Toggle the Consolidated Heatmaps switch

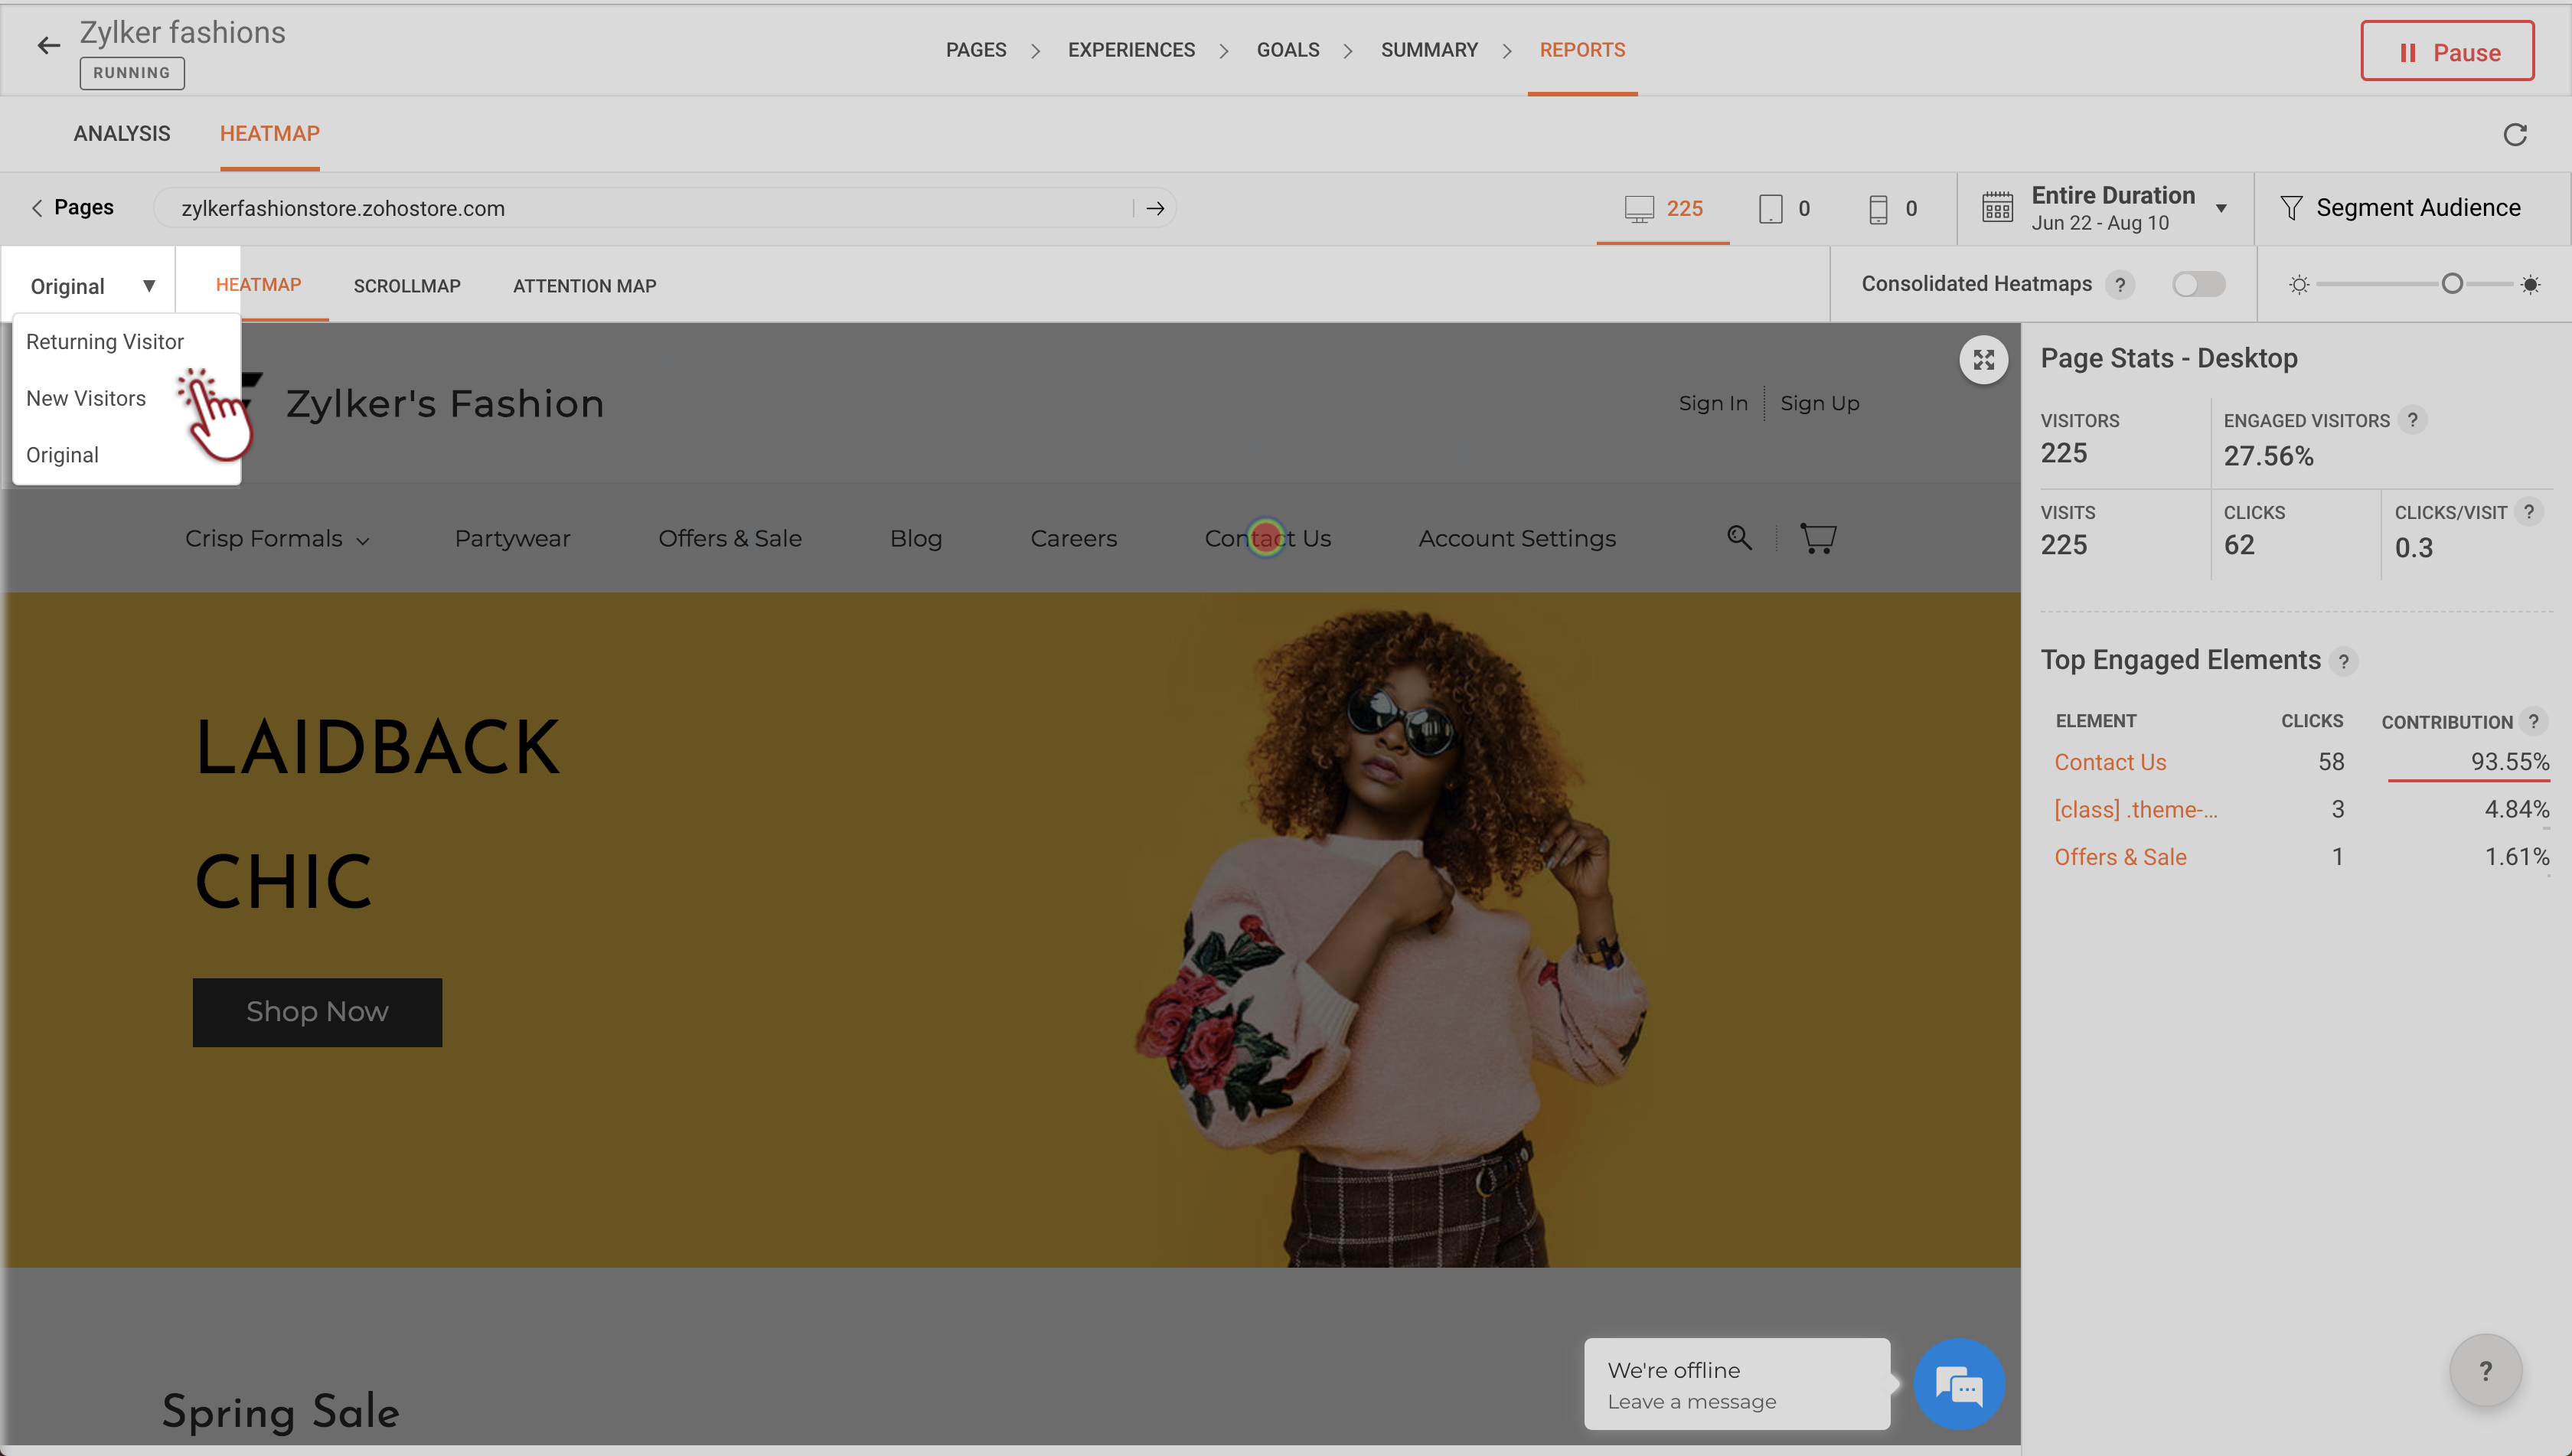[2198, 285]
